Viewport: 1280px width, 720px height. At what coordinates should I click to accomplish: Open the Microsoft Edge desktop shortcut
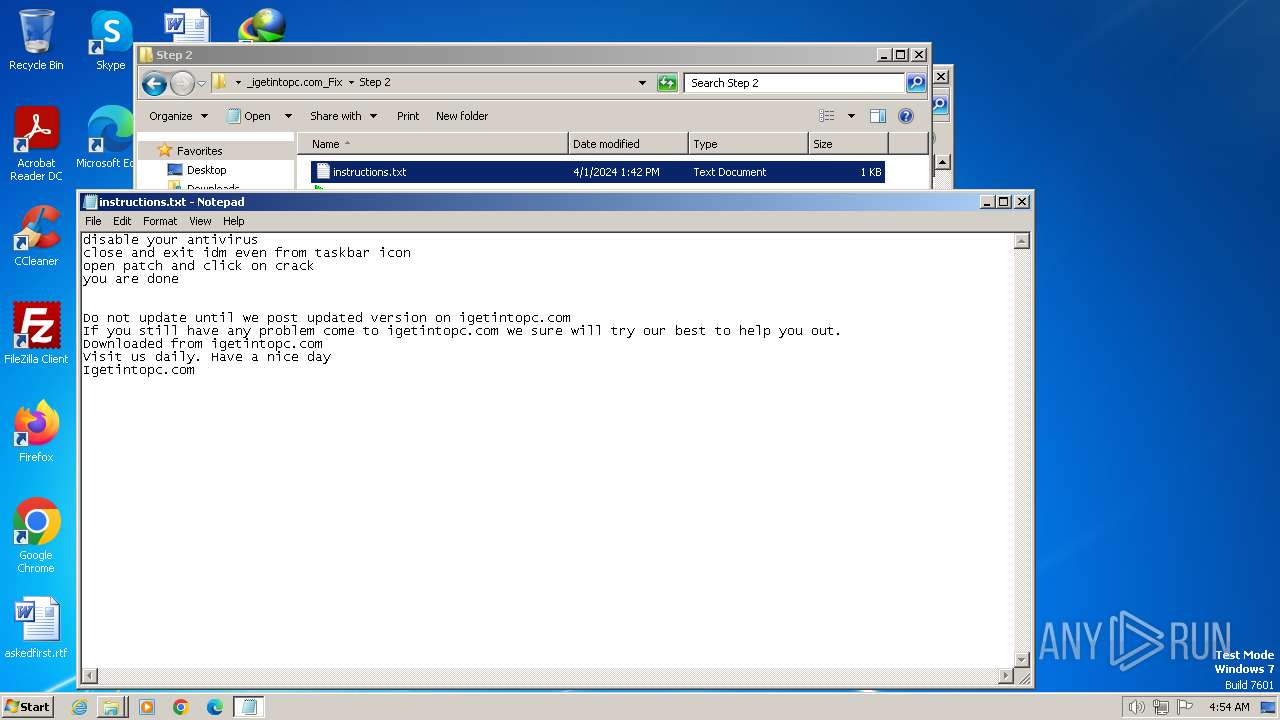click(106, 138)
